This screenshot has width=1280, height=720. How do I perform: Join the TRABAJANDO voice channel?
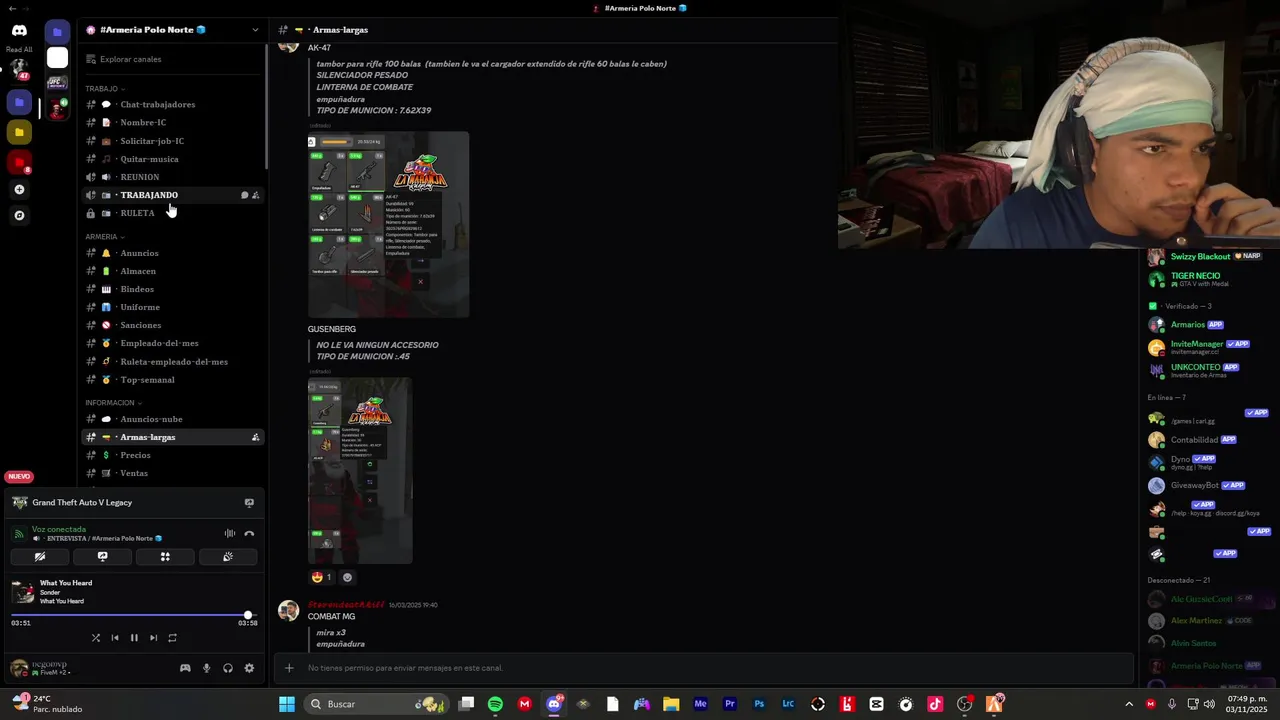tap(172, 195)
